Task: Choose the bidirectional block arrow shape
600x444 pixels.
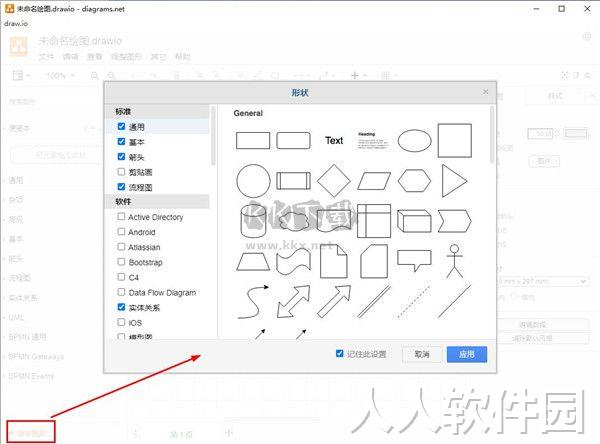Action: pyautogui.click(x=293, y=302)
